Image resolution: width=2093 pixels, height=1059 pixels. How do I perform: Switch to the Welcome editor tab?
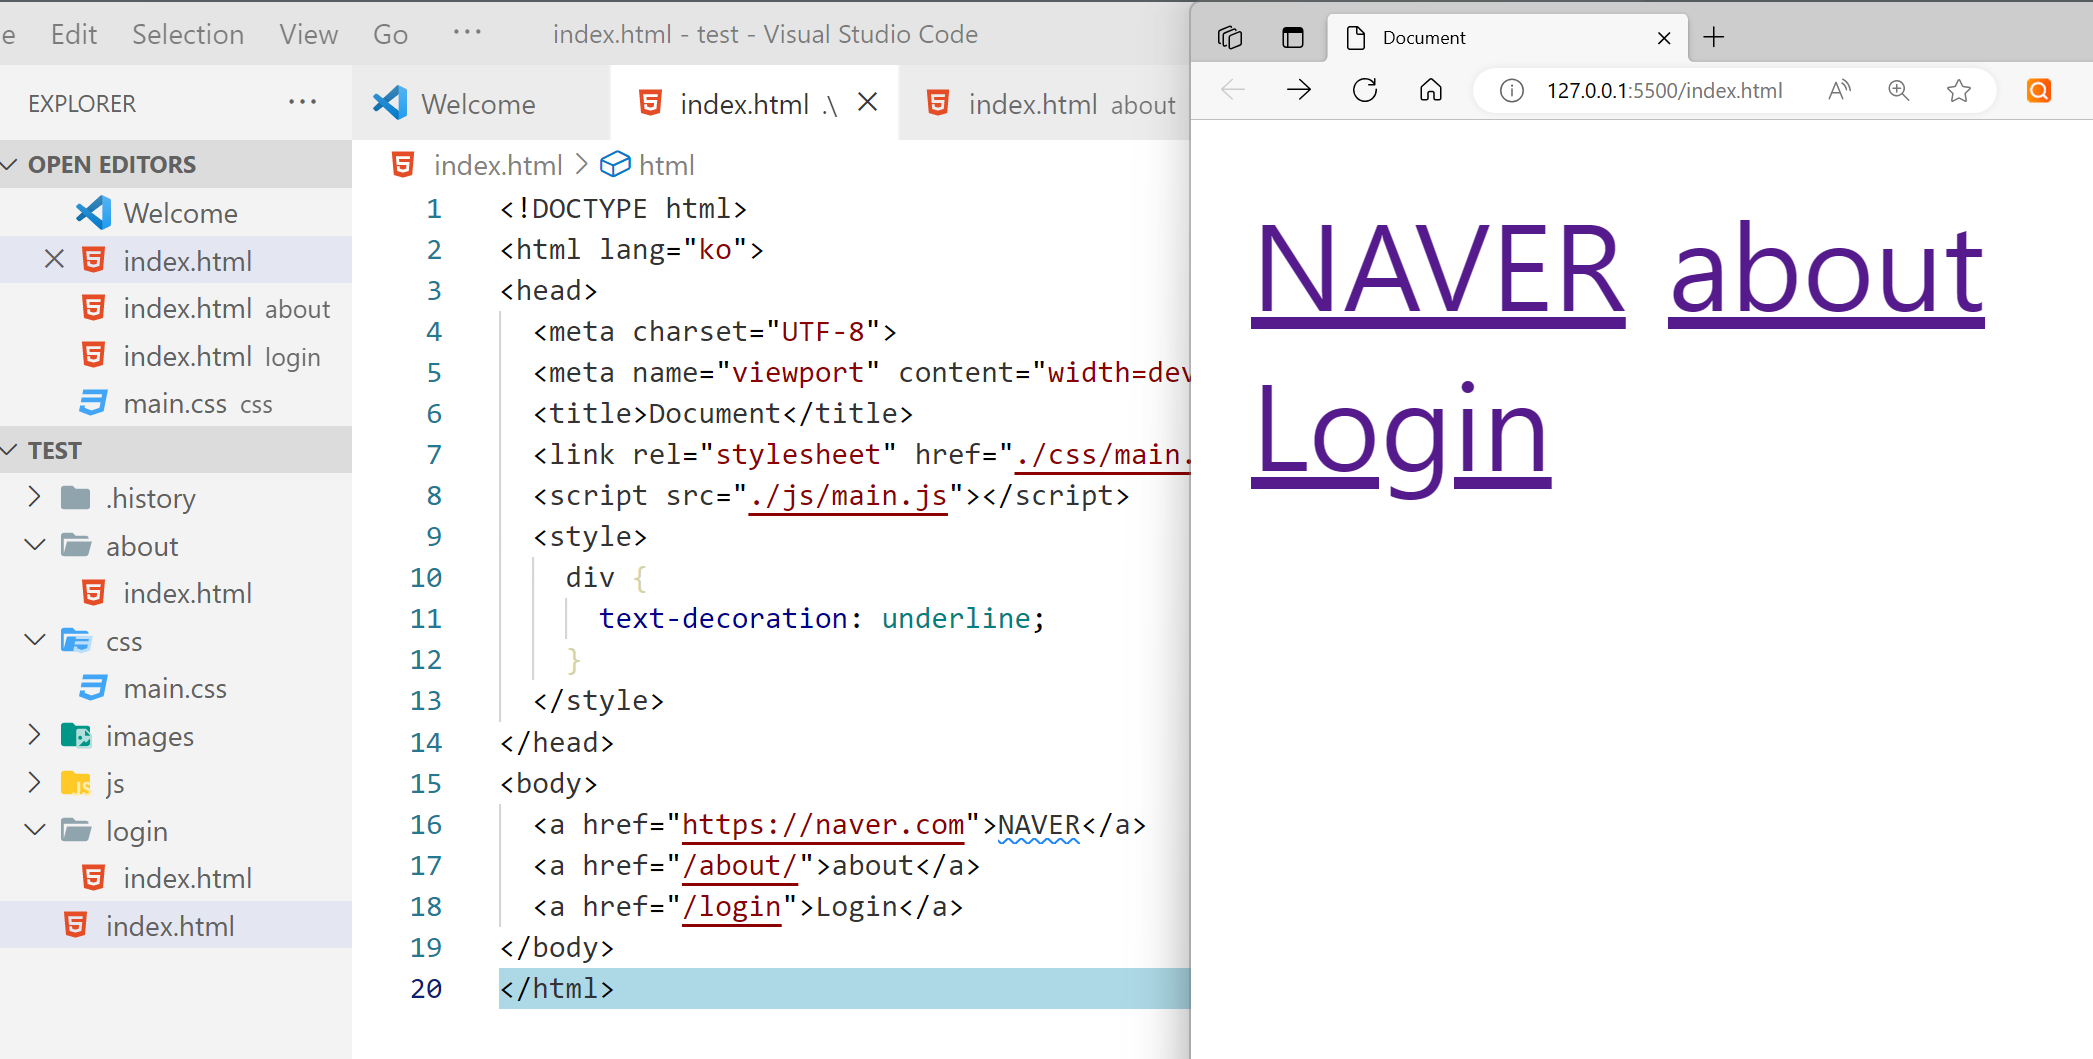(x=480, y=103)
